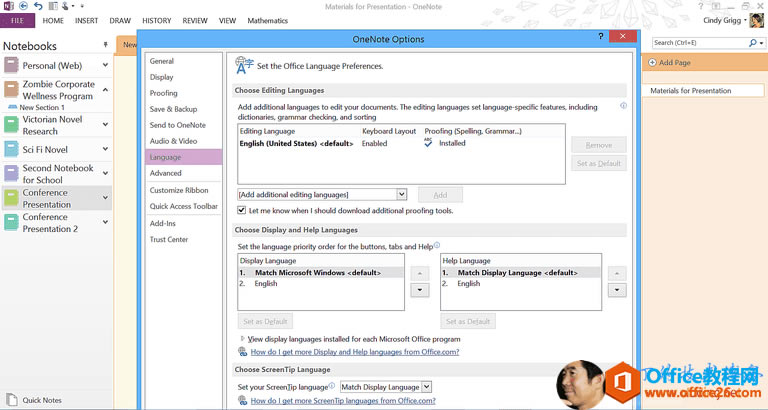Expand the Personal (Web) notebook chevron

point(105,65)
